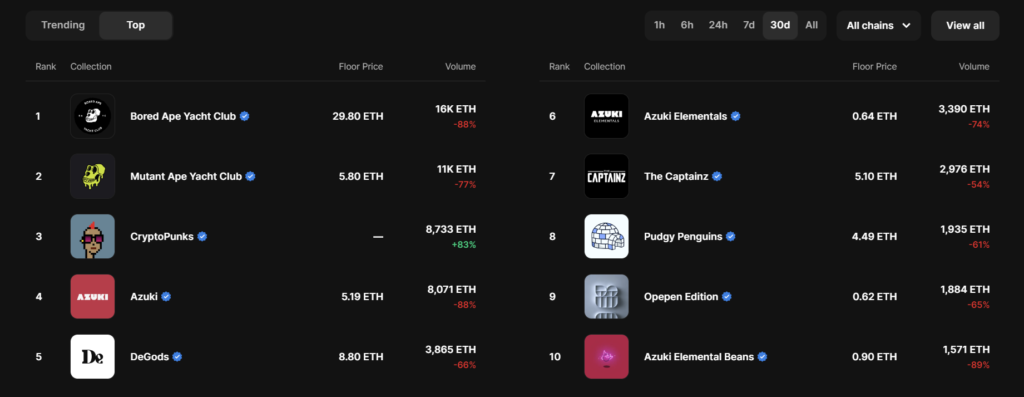Set time range to 24h

pyautogui.click(x=718, y=25)
